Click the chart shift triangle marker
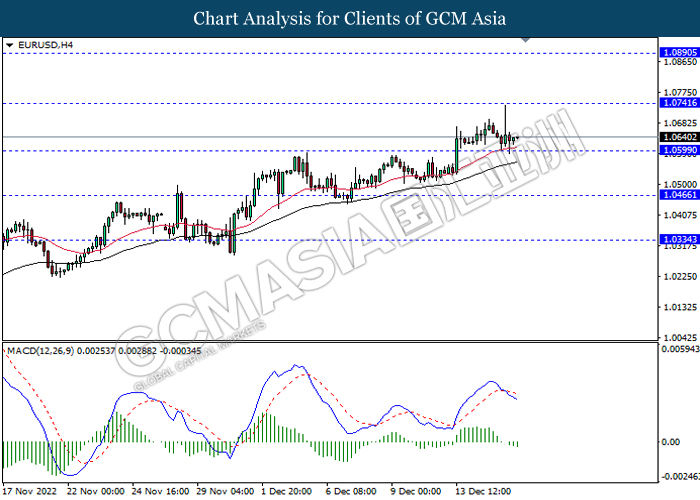The height and width of the screenshot is (500, 700). [x=525, y=40]
